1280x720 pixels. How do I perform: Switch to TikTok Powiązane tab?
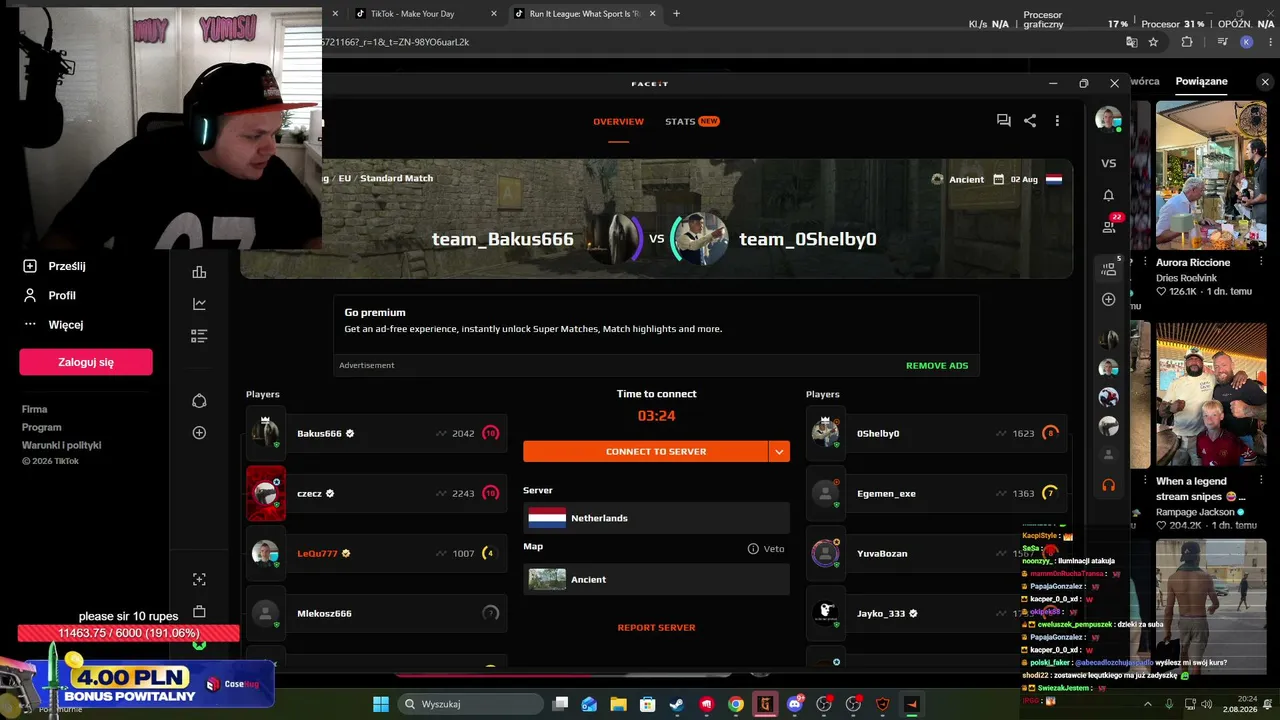1201,81
